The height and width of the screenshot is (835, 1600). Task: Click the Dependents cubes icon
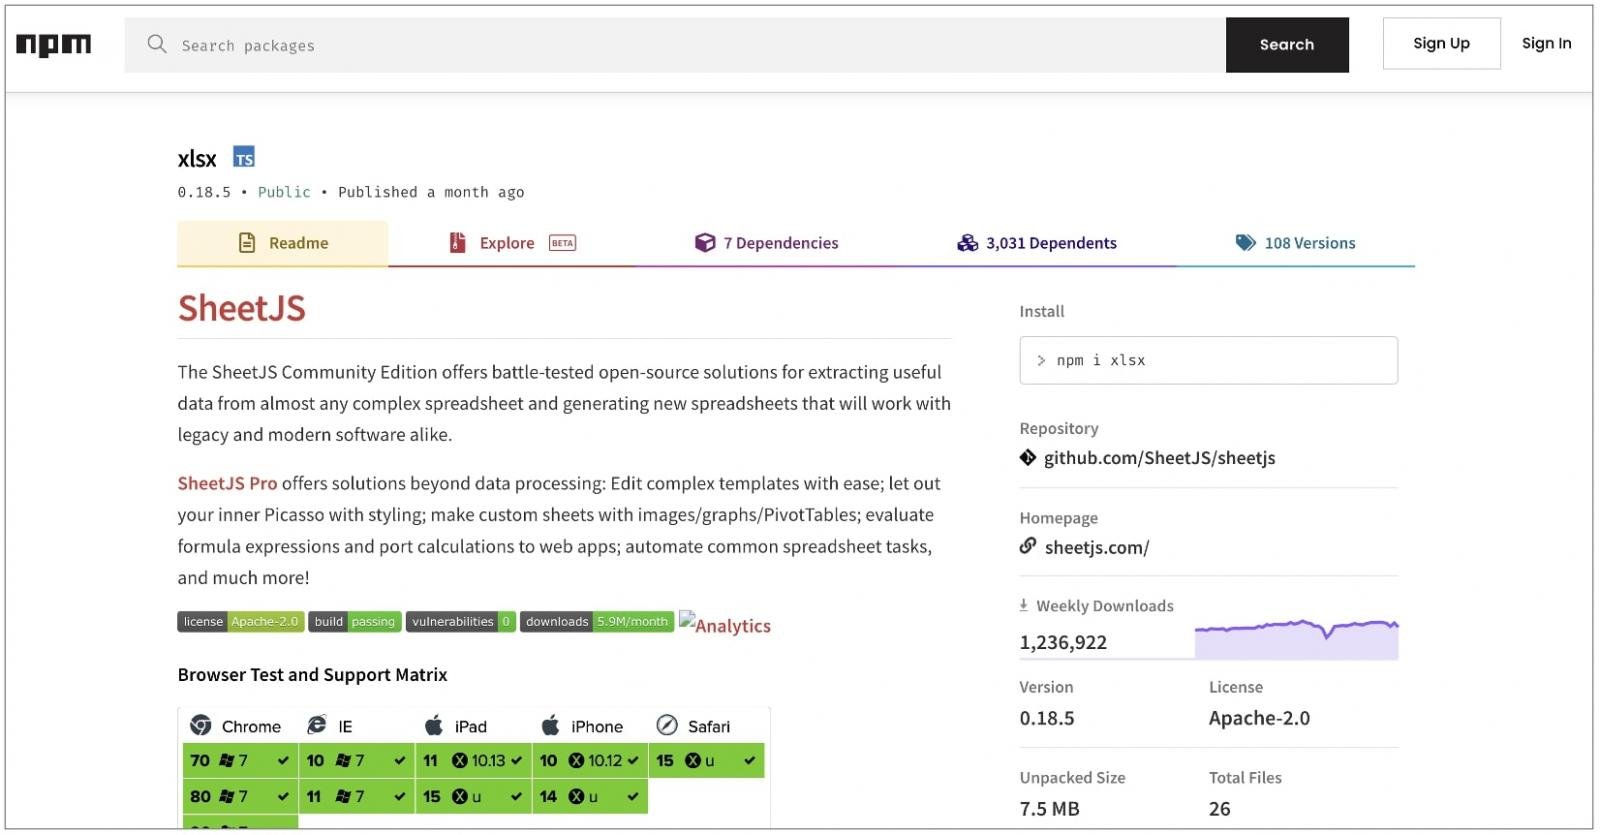[967, 243]
